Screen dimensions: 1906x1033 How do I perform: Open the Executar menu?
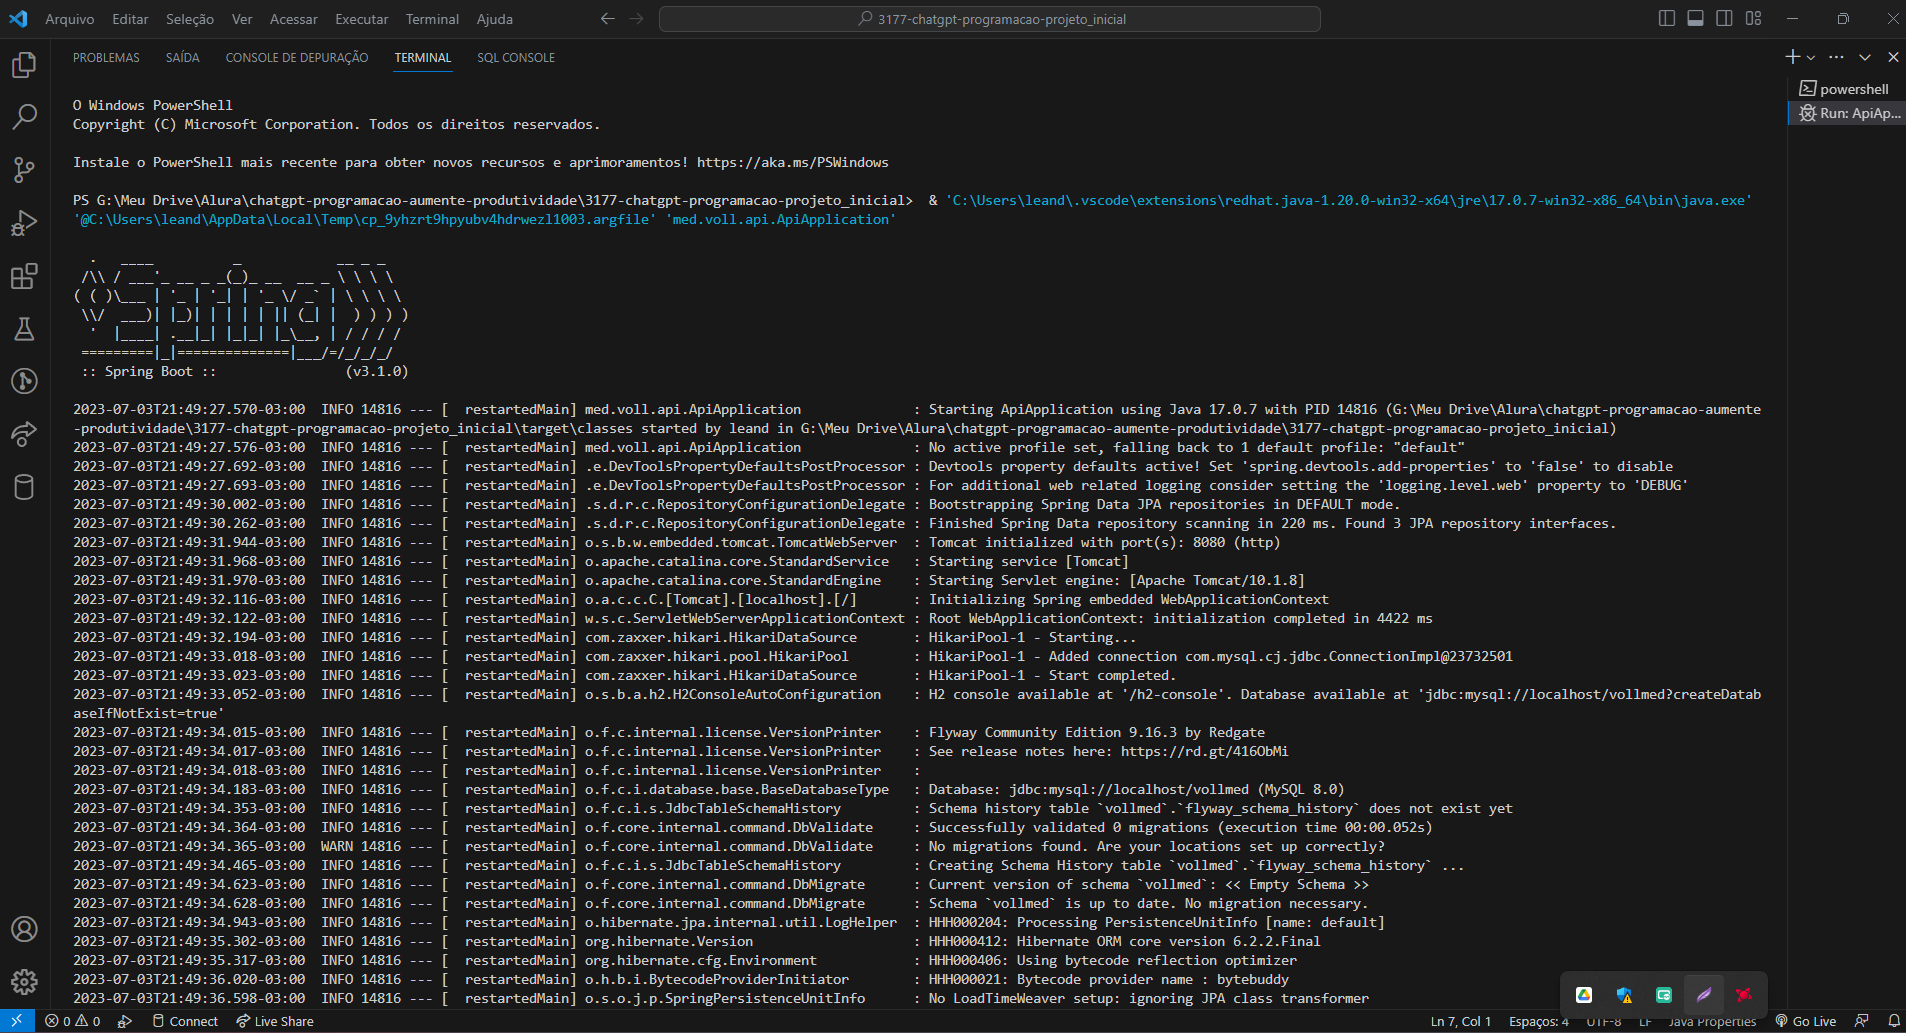(x=362, y=19)
